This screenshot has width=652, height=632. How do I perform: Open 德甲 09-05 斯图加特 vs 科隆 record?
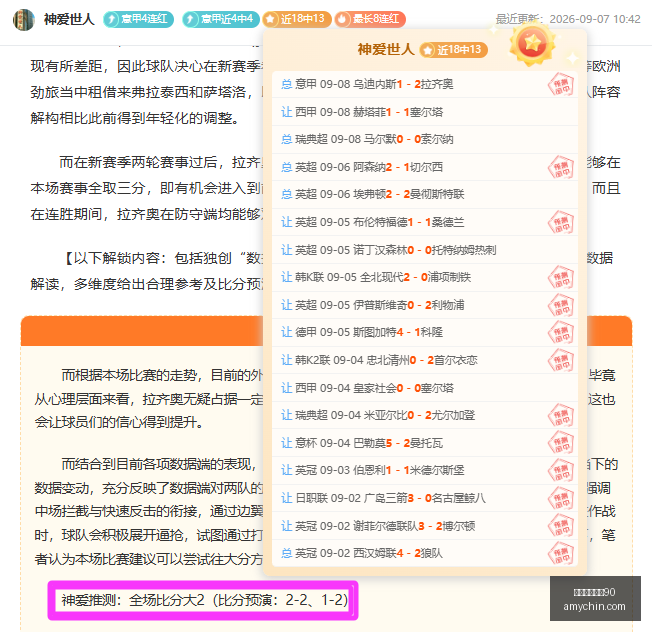[x=425, y=333]
